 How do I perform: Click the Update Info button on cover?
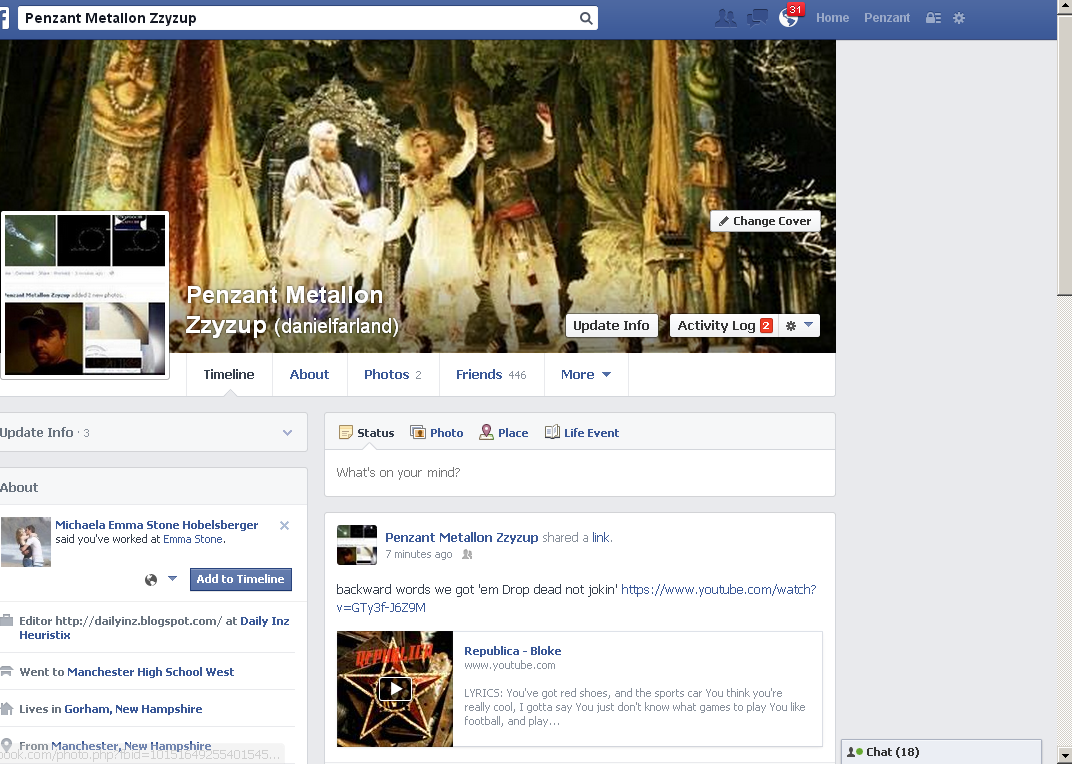pyautogui.click(x=611, y=326)
